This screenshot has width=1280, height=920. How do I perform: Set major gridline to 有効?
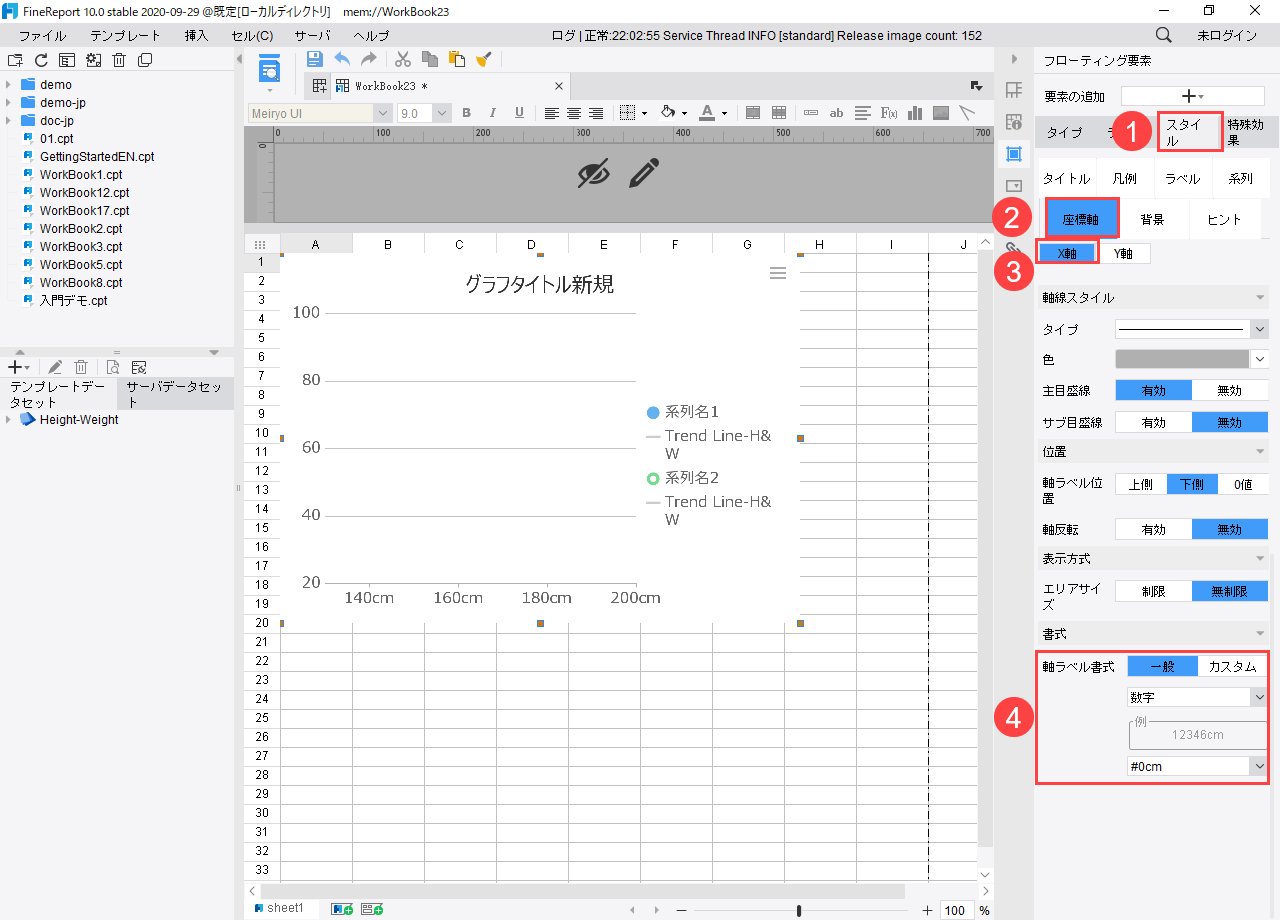pos(1153,391)
